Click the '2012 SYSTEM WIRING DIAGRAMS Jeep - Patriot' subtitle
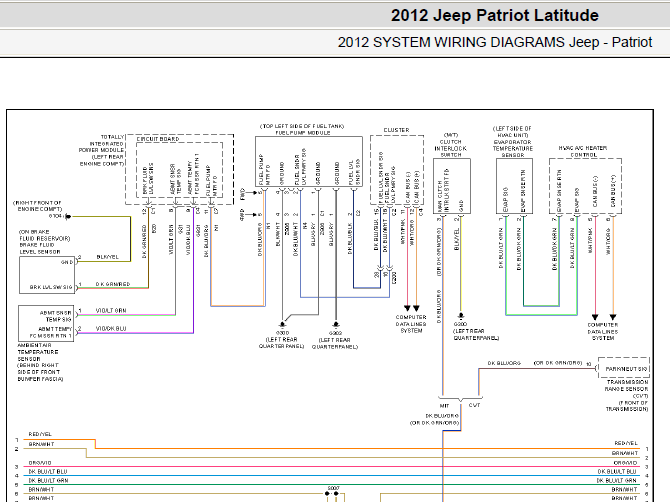The image size is (670, 502). [495, 42]
